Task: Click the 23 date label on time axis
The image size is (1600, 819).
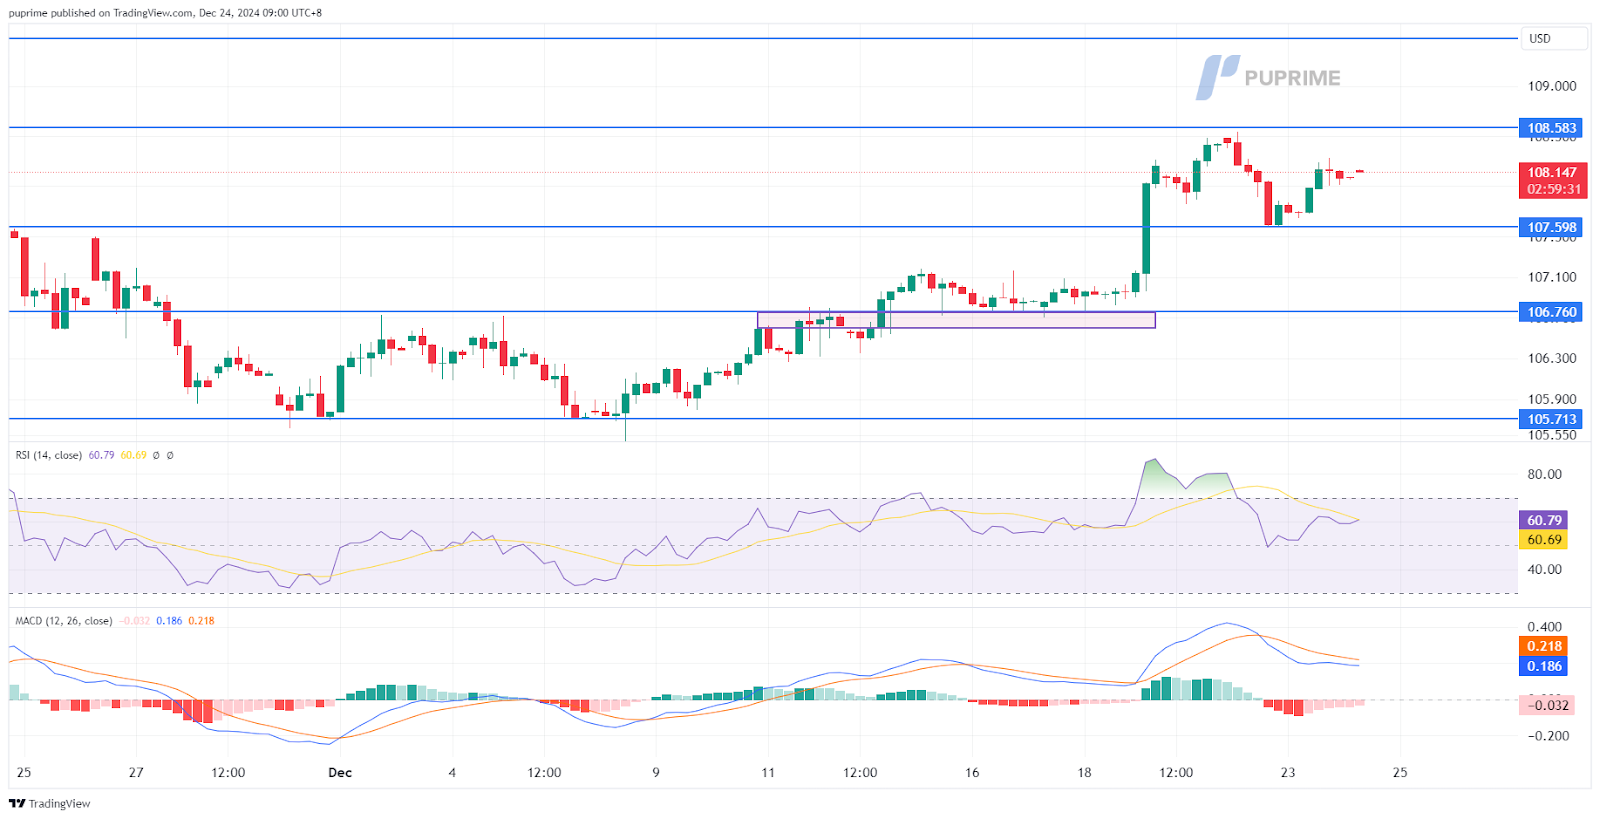Action: (1288, 772)
